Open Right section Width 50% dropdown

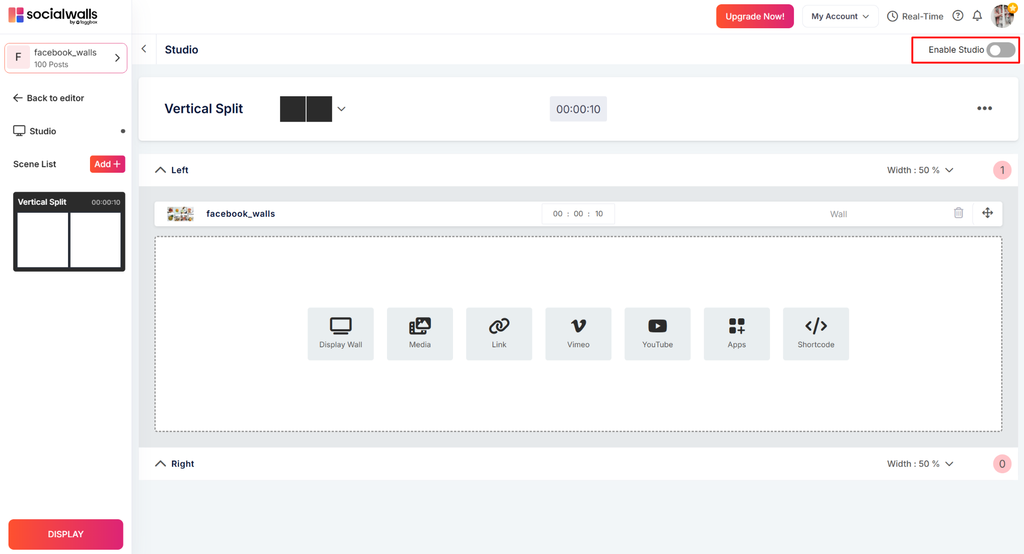pos(920,464)
